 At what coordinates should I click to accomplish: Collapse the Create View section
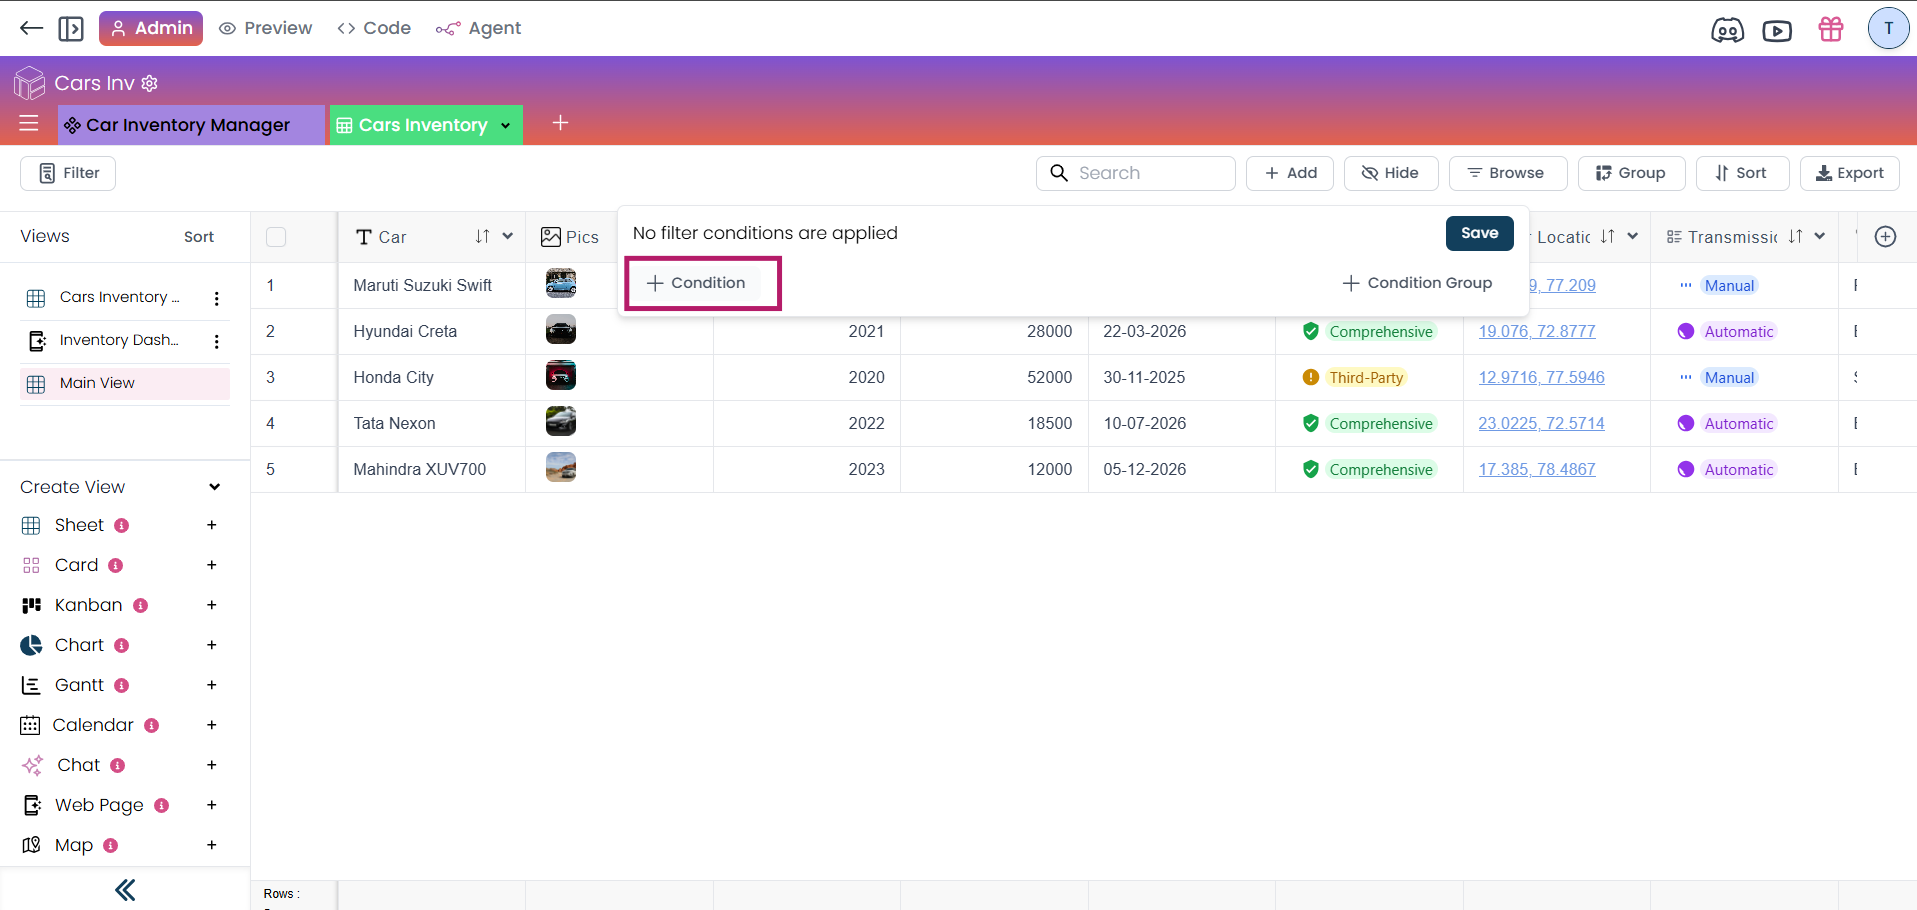click(214, 487)
